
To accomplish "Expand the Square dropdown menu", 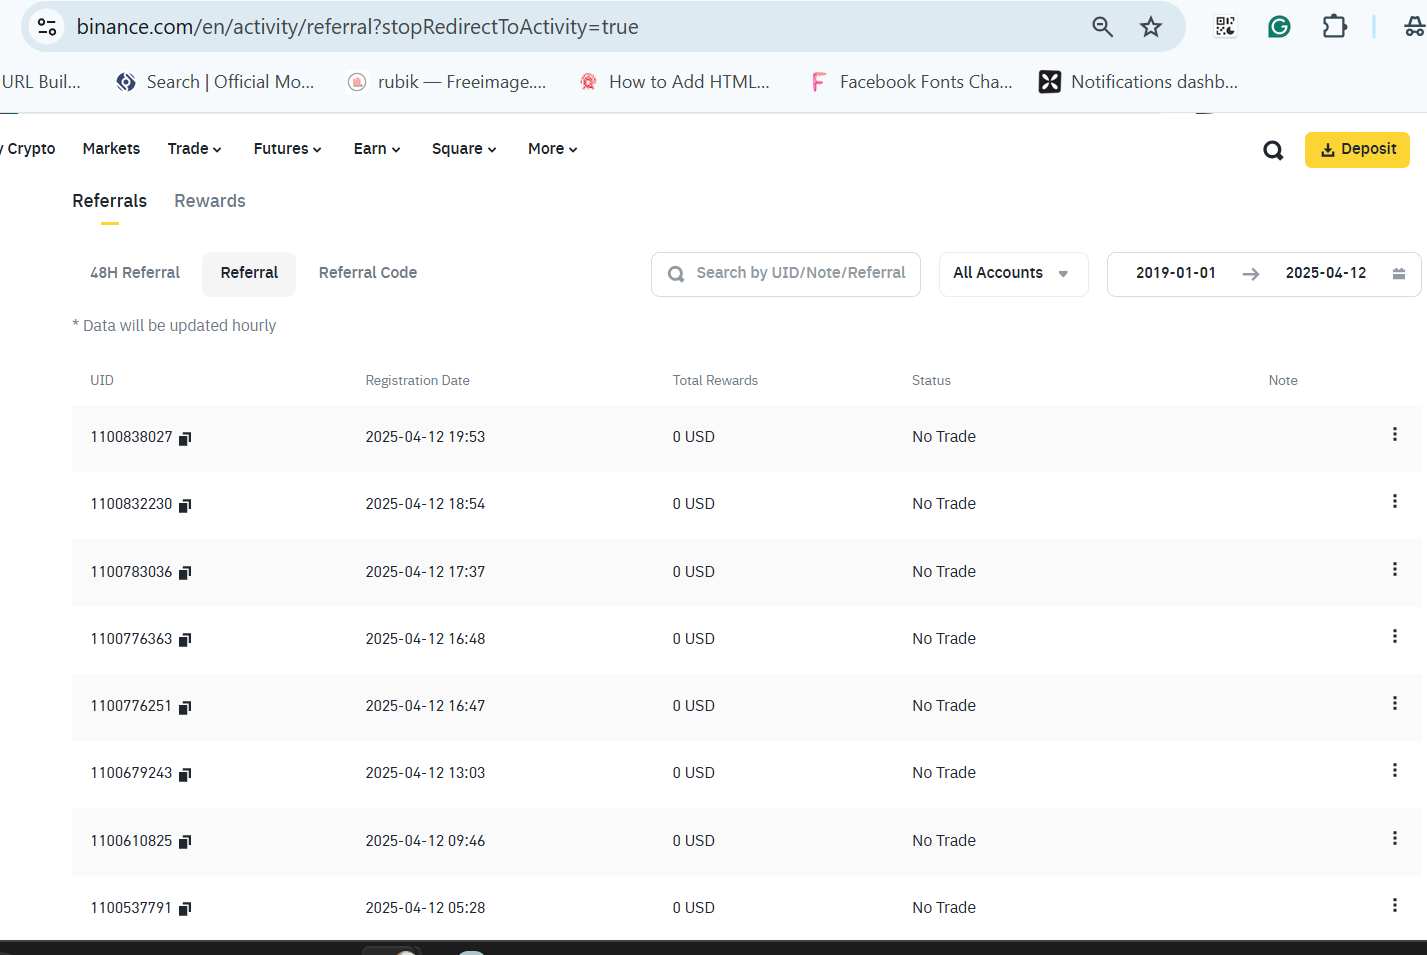I will coord(464,149).
